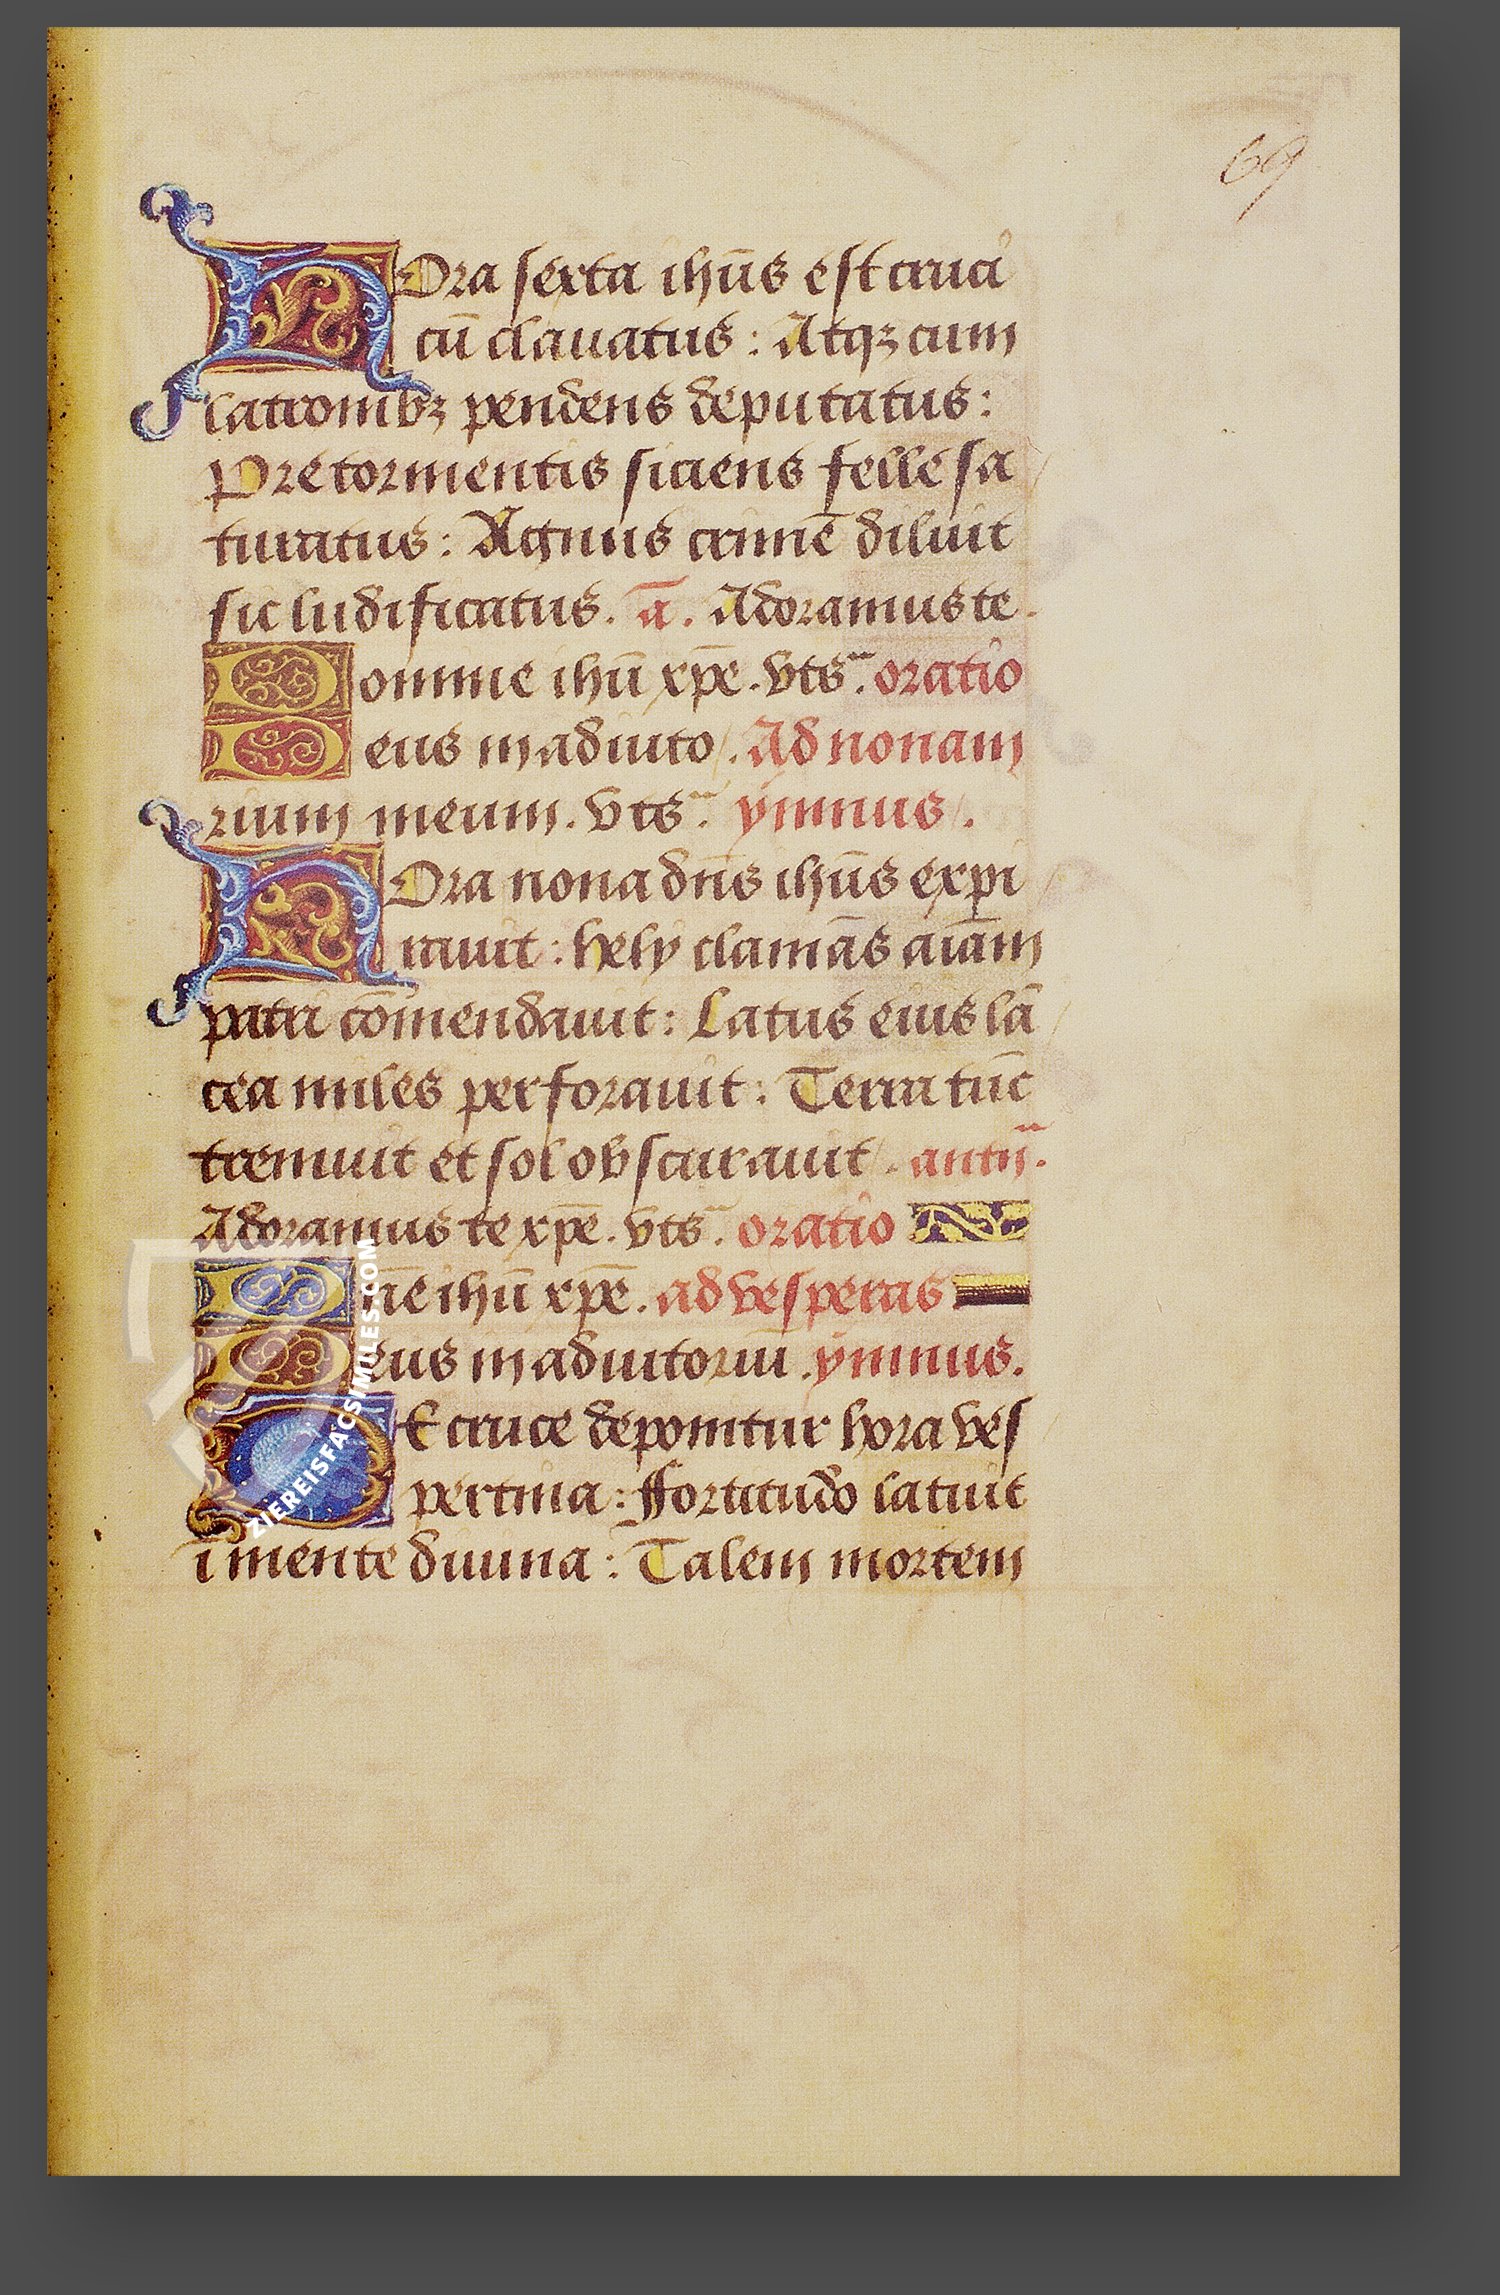This screenshot has width=1500, height=2295.
Task: Click the gold D initial before 'eus in adiuto'
Action: pyautogui.click(x=277, y=747)
